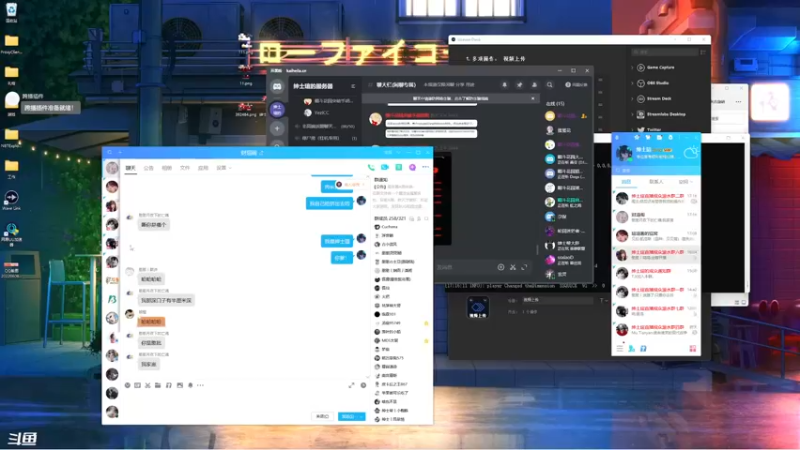Click the Stream Deck key thumbnail with eye icon
This screenshot has height=450, width=800.
pos(478,307)
